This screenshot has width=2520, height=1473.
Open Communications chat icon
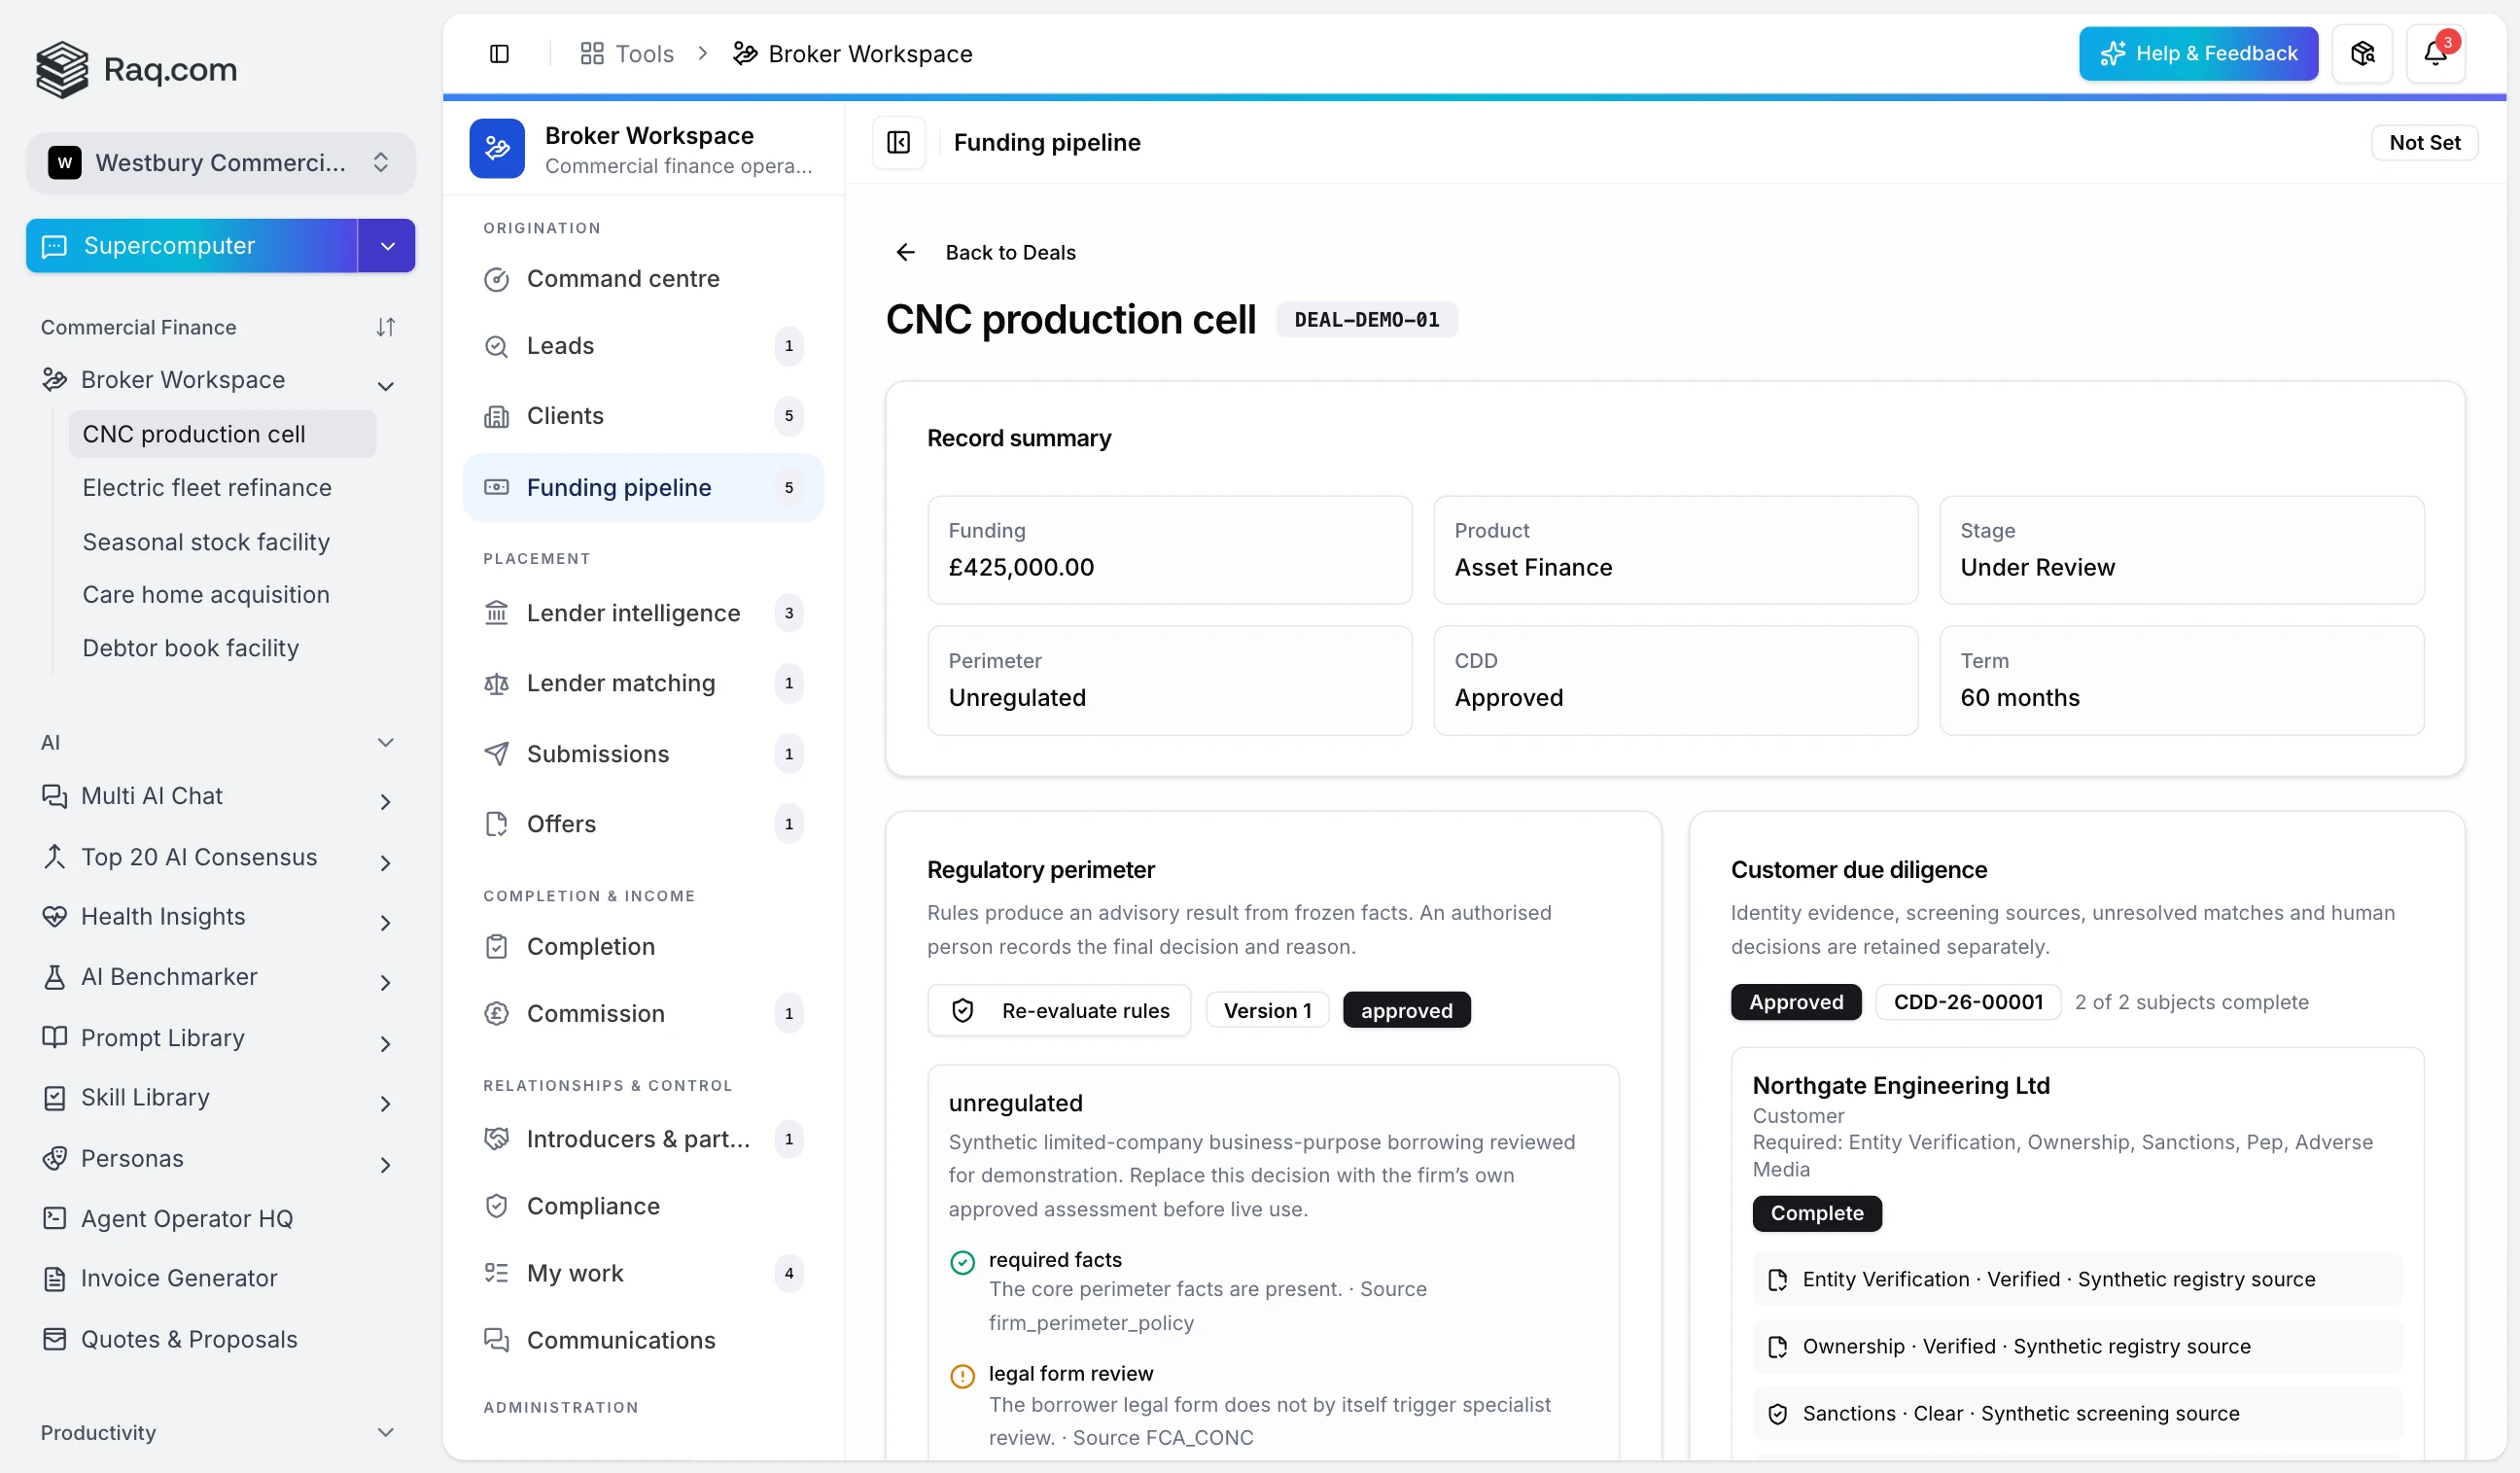(496, 1340)
